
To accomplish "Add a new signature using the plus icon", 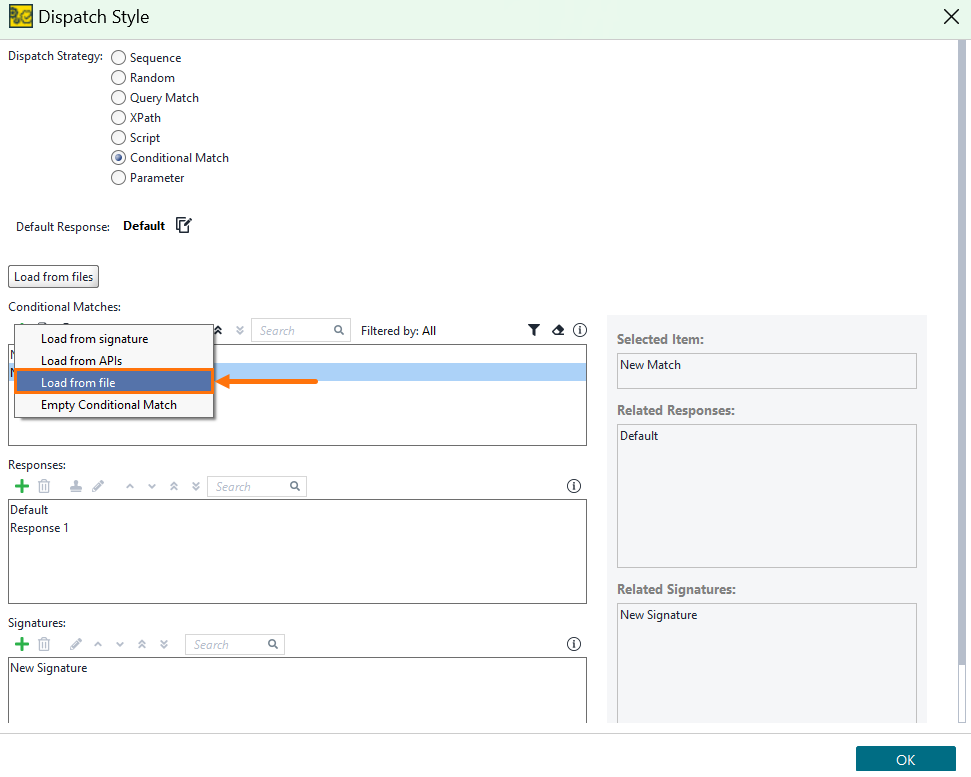I will coord(22,644).
